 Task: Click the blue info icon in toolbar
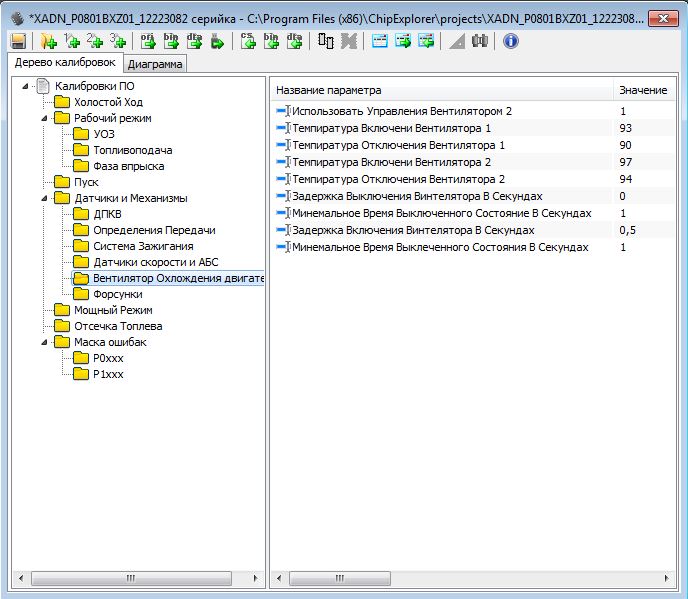click(x=510, y=41)
